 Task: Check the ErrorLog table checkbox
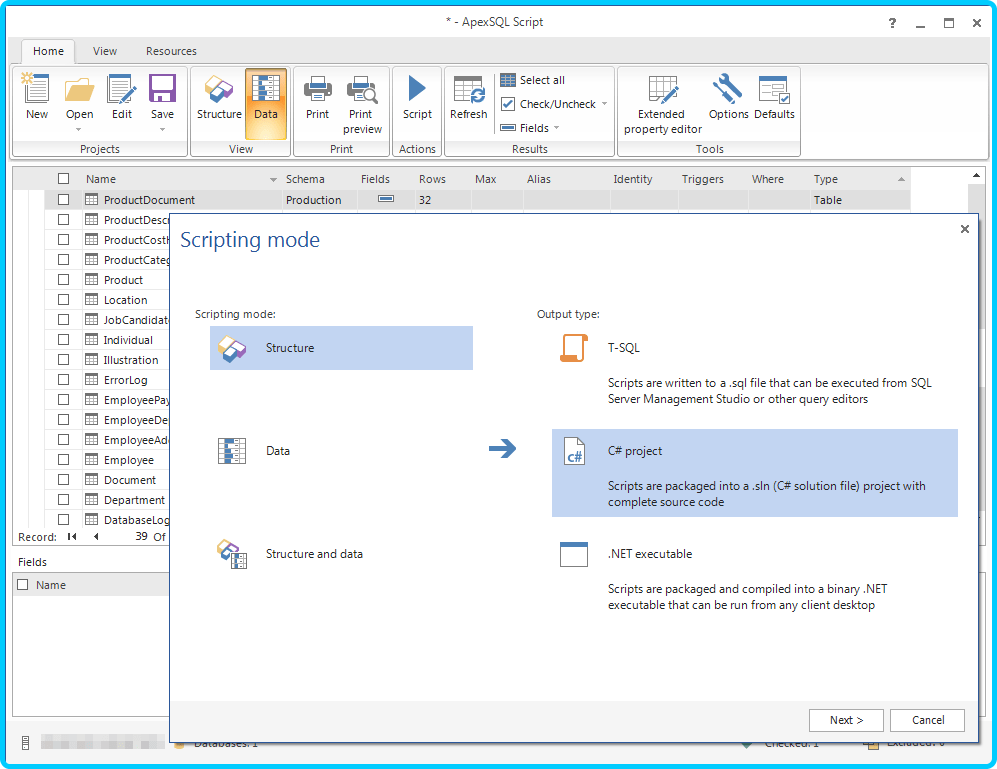(x=64, y=380)
